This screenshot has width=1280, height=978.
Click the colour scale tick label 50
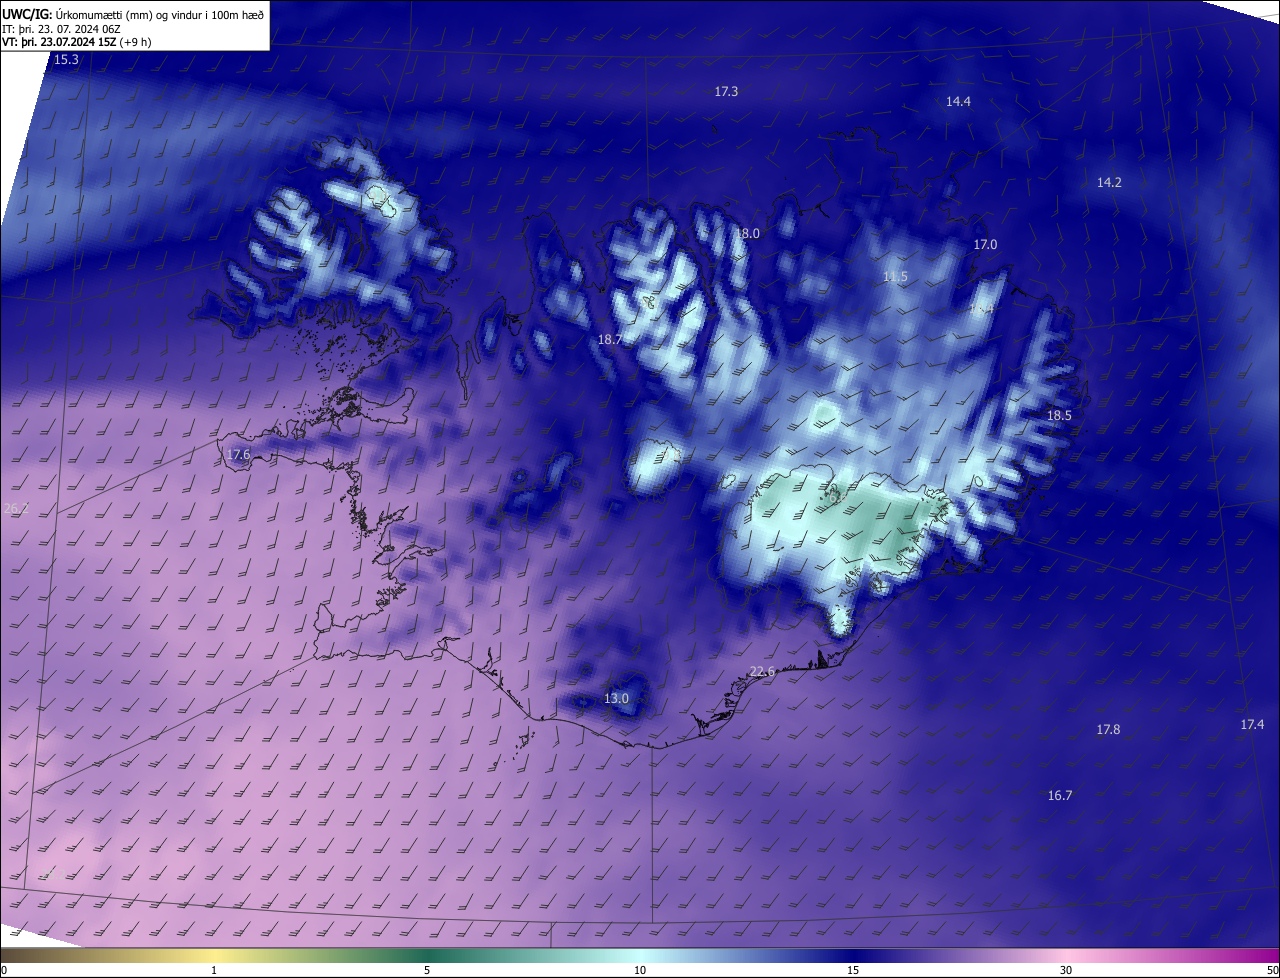click(x=1272, y=971)
